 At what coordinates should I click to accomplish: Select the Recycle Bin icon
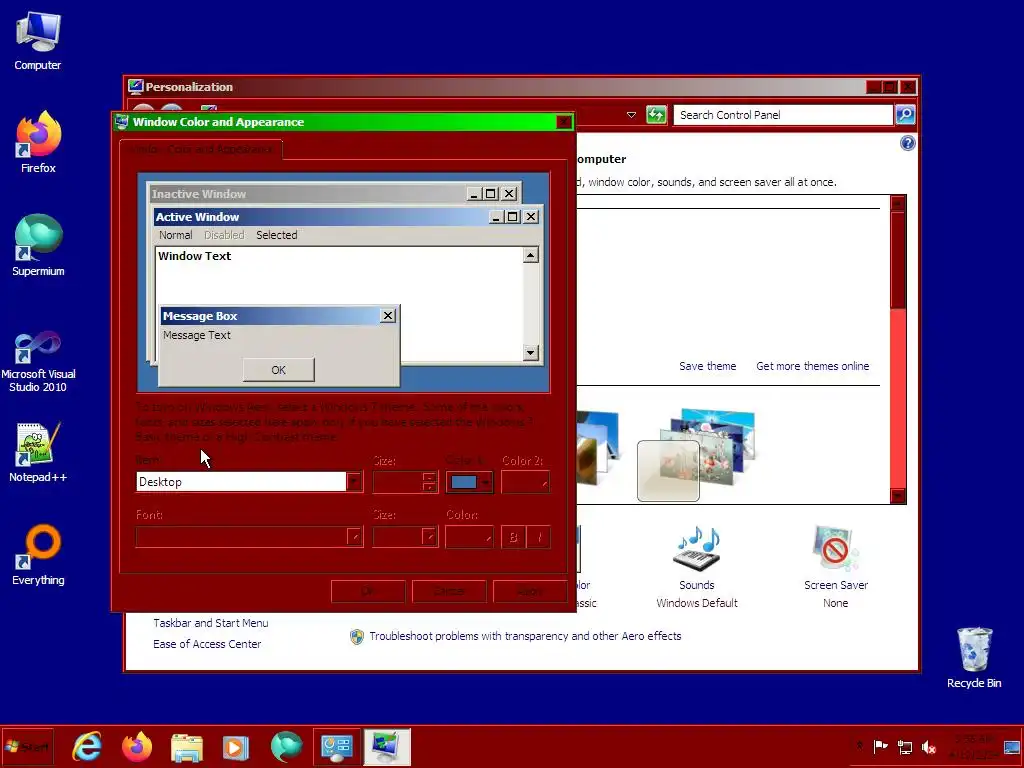[974, 658]
